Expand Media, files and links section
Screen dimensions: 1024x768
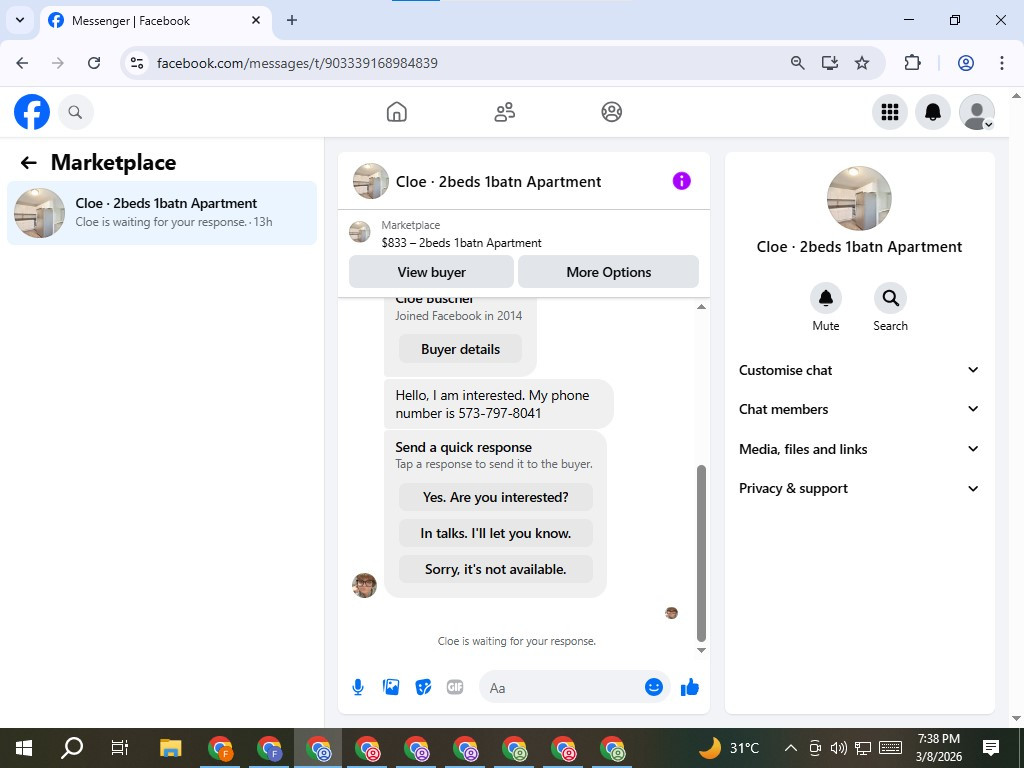(858, 449)
